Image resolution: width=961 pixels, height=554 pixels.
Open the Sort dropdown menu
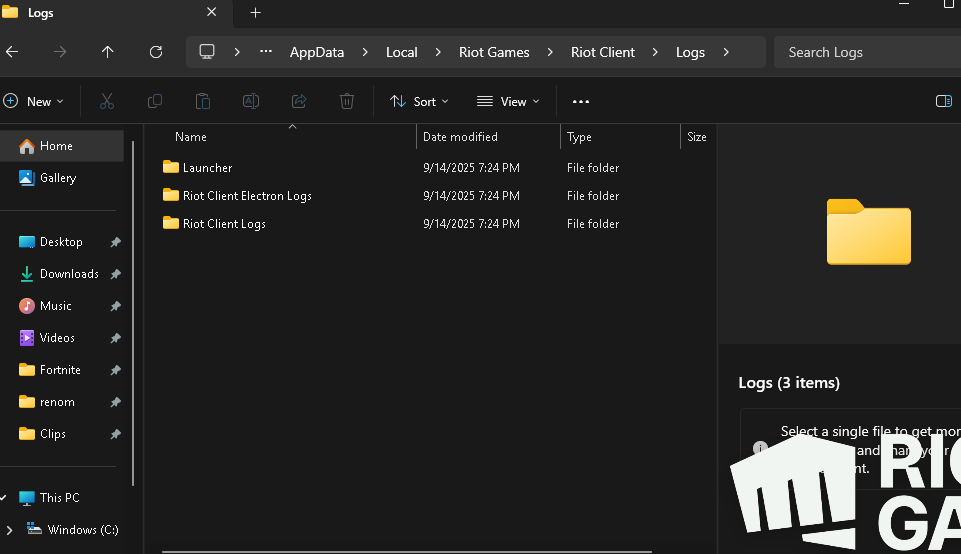pos(419,101)
